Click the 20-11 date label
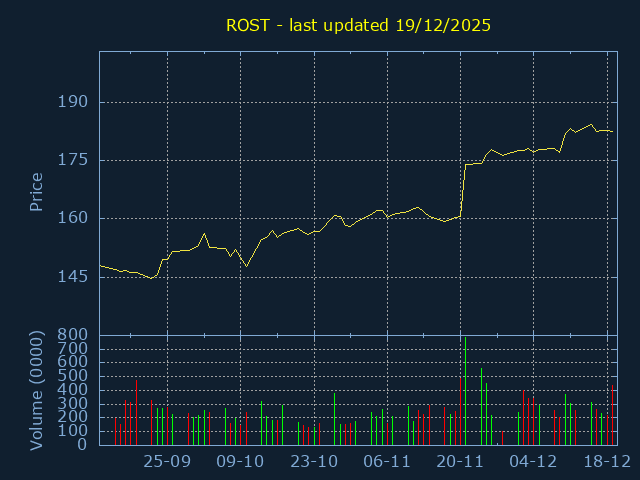This screenshot has height=480, width=640. coord(460,462)
